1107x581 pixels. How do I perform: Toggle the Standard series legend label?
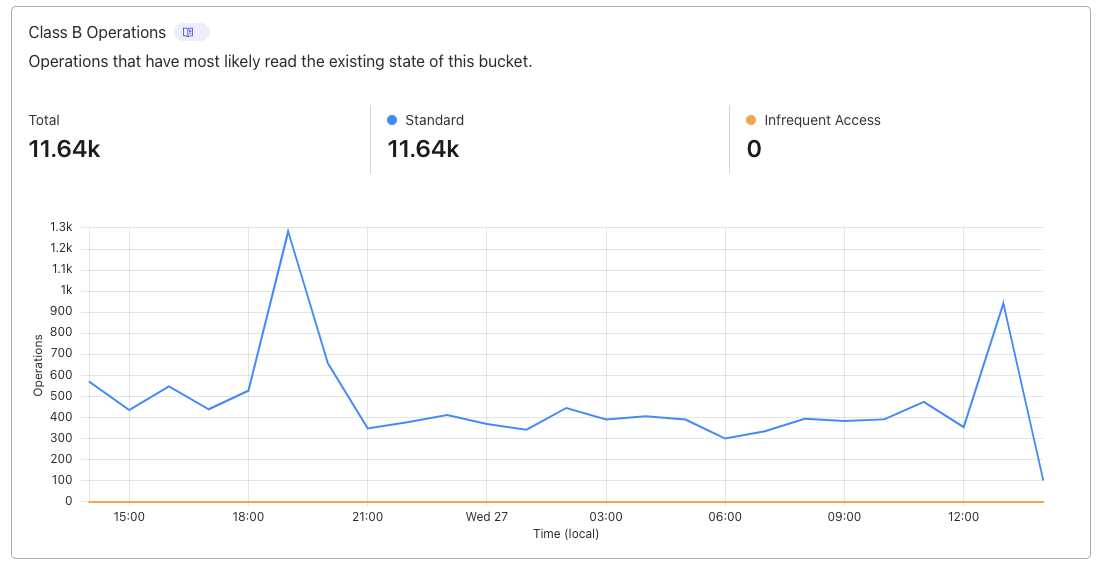coord(434,120)
